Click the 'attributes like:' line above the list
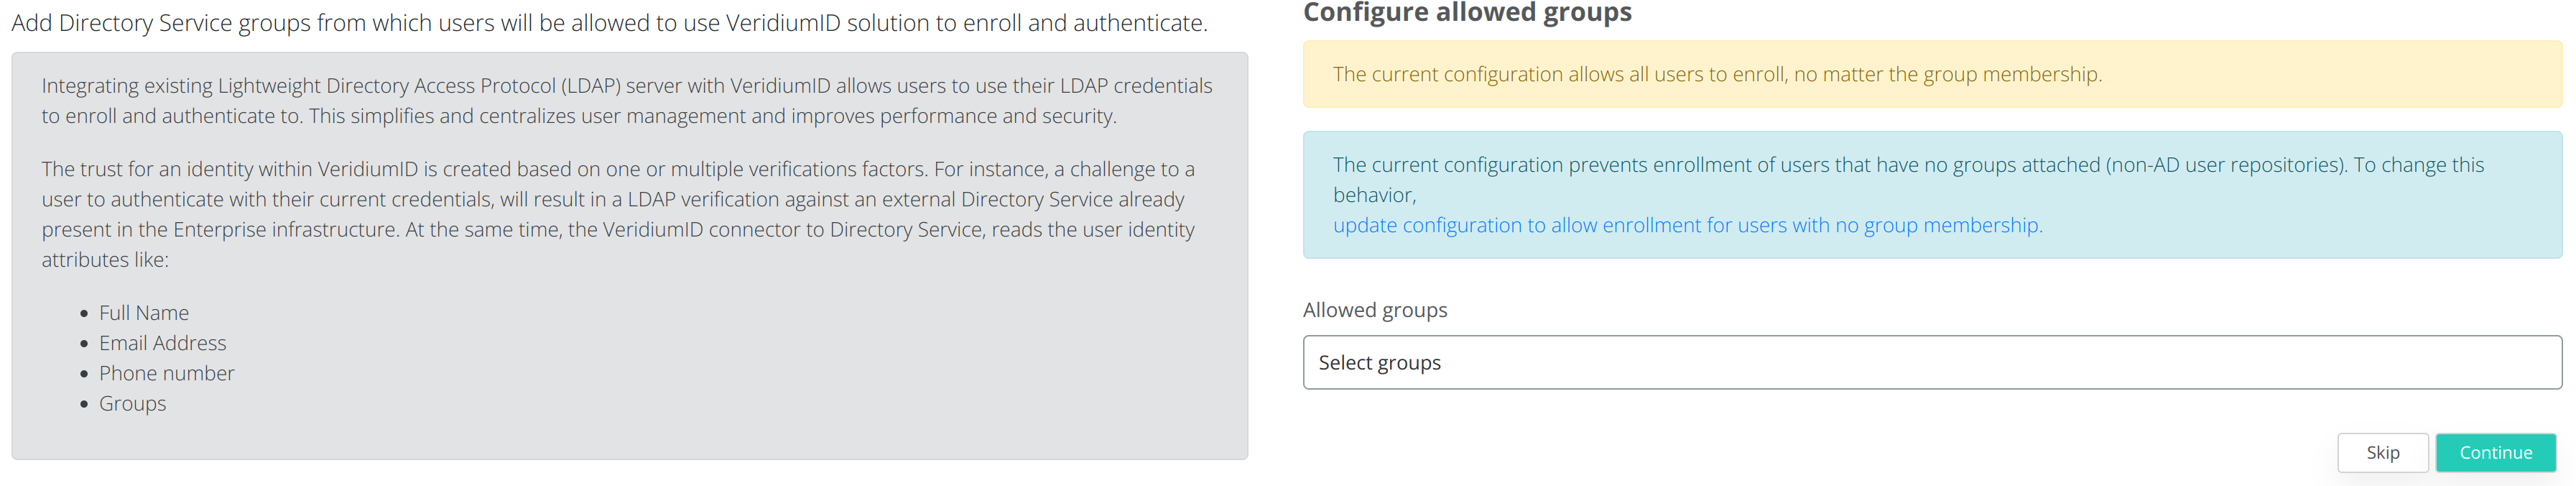The height and width of the screenshot is (486, 2576). (105, 260)
